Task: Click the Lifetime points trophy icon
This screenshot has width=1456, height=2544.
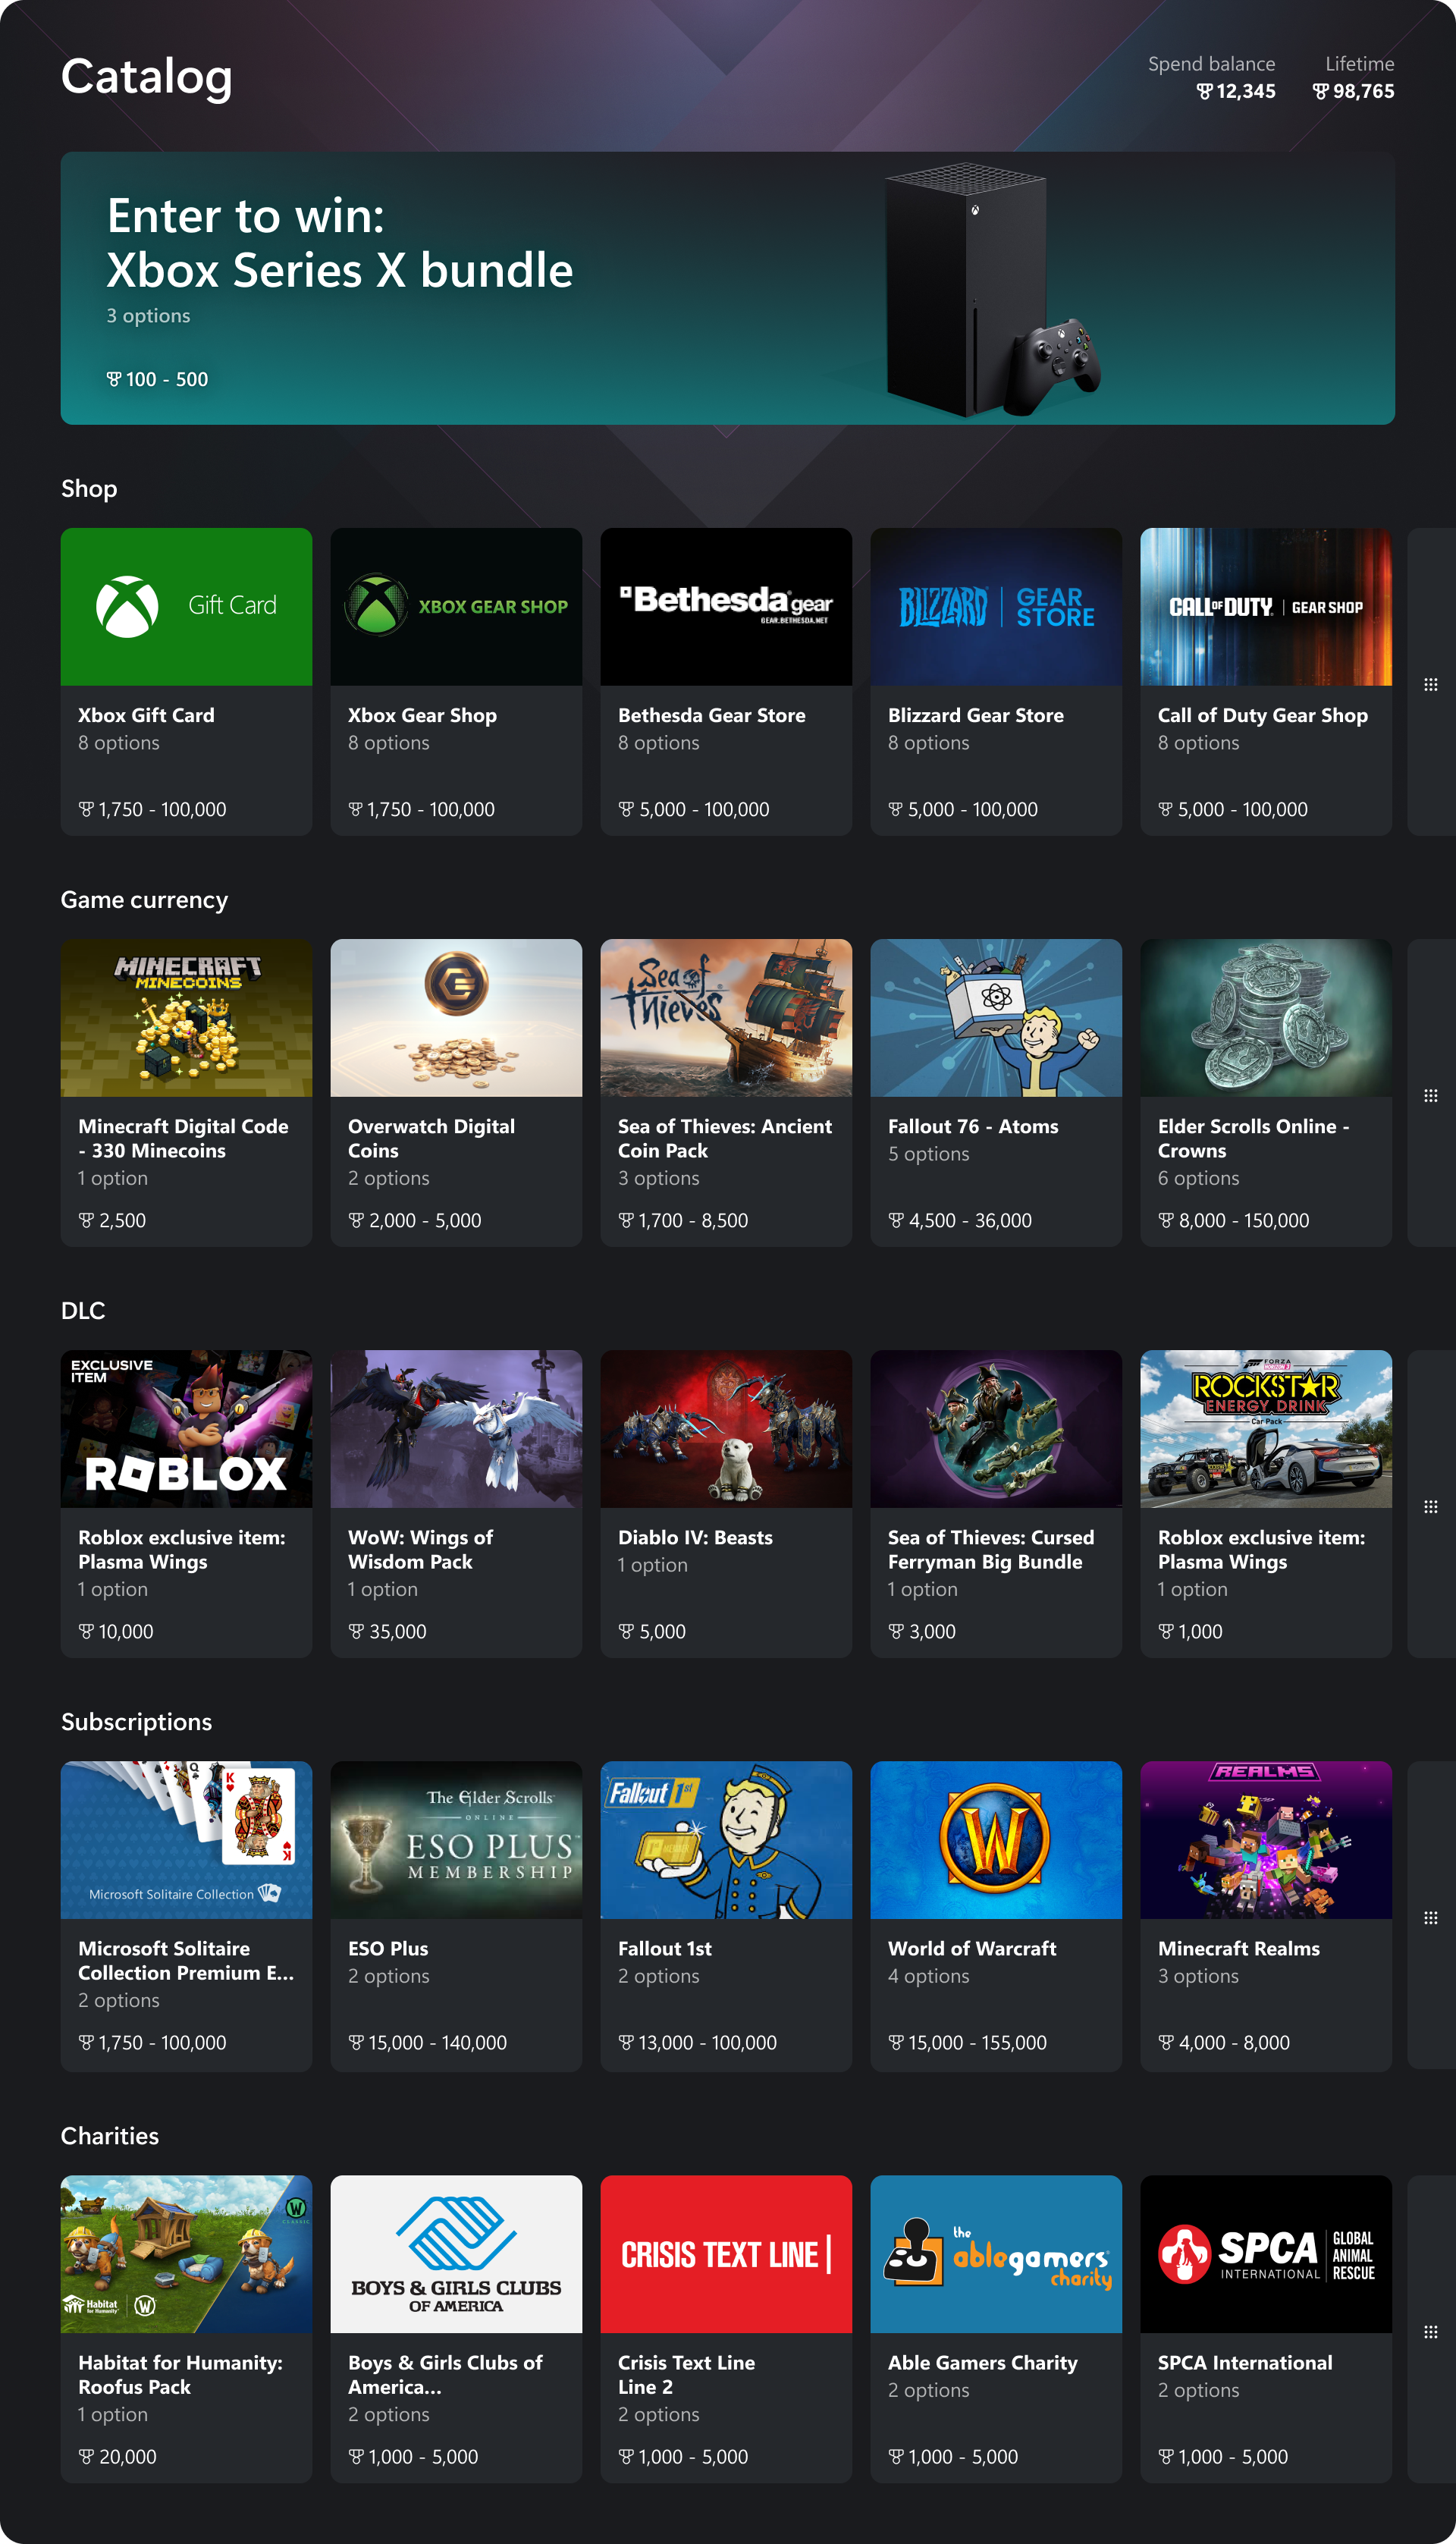Action: click(1320, 92)
